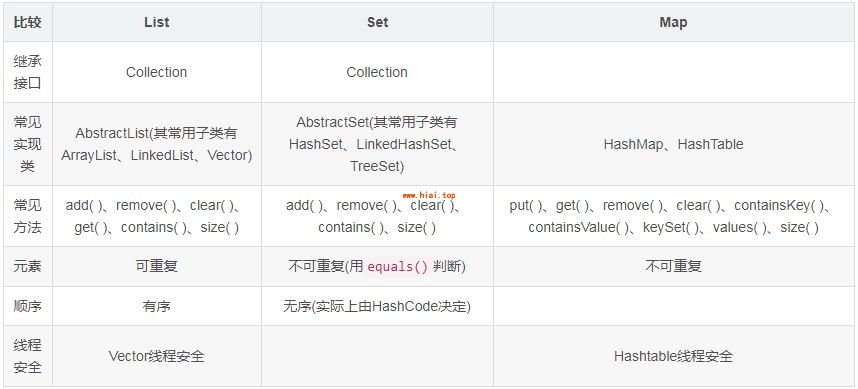Click Collection under the List column
This screenshot has width=858, height=389.
[156, 72]
